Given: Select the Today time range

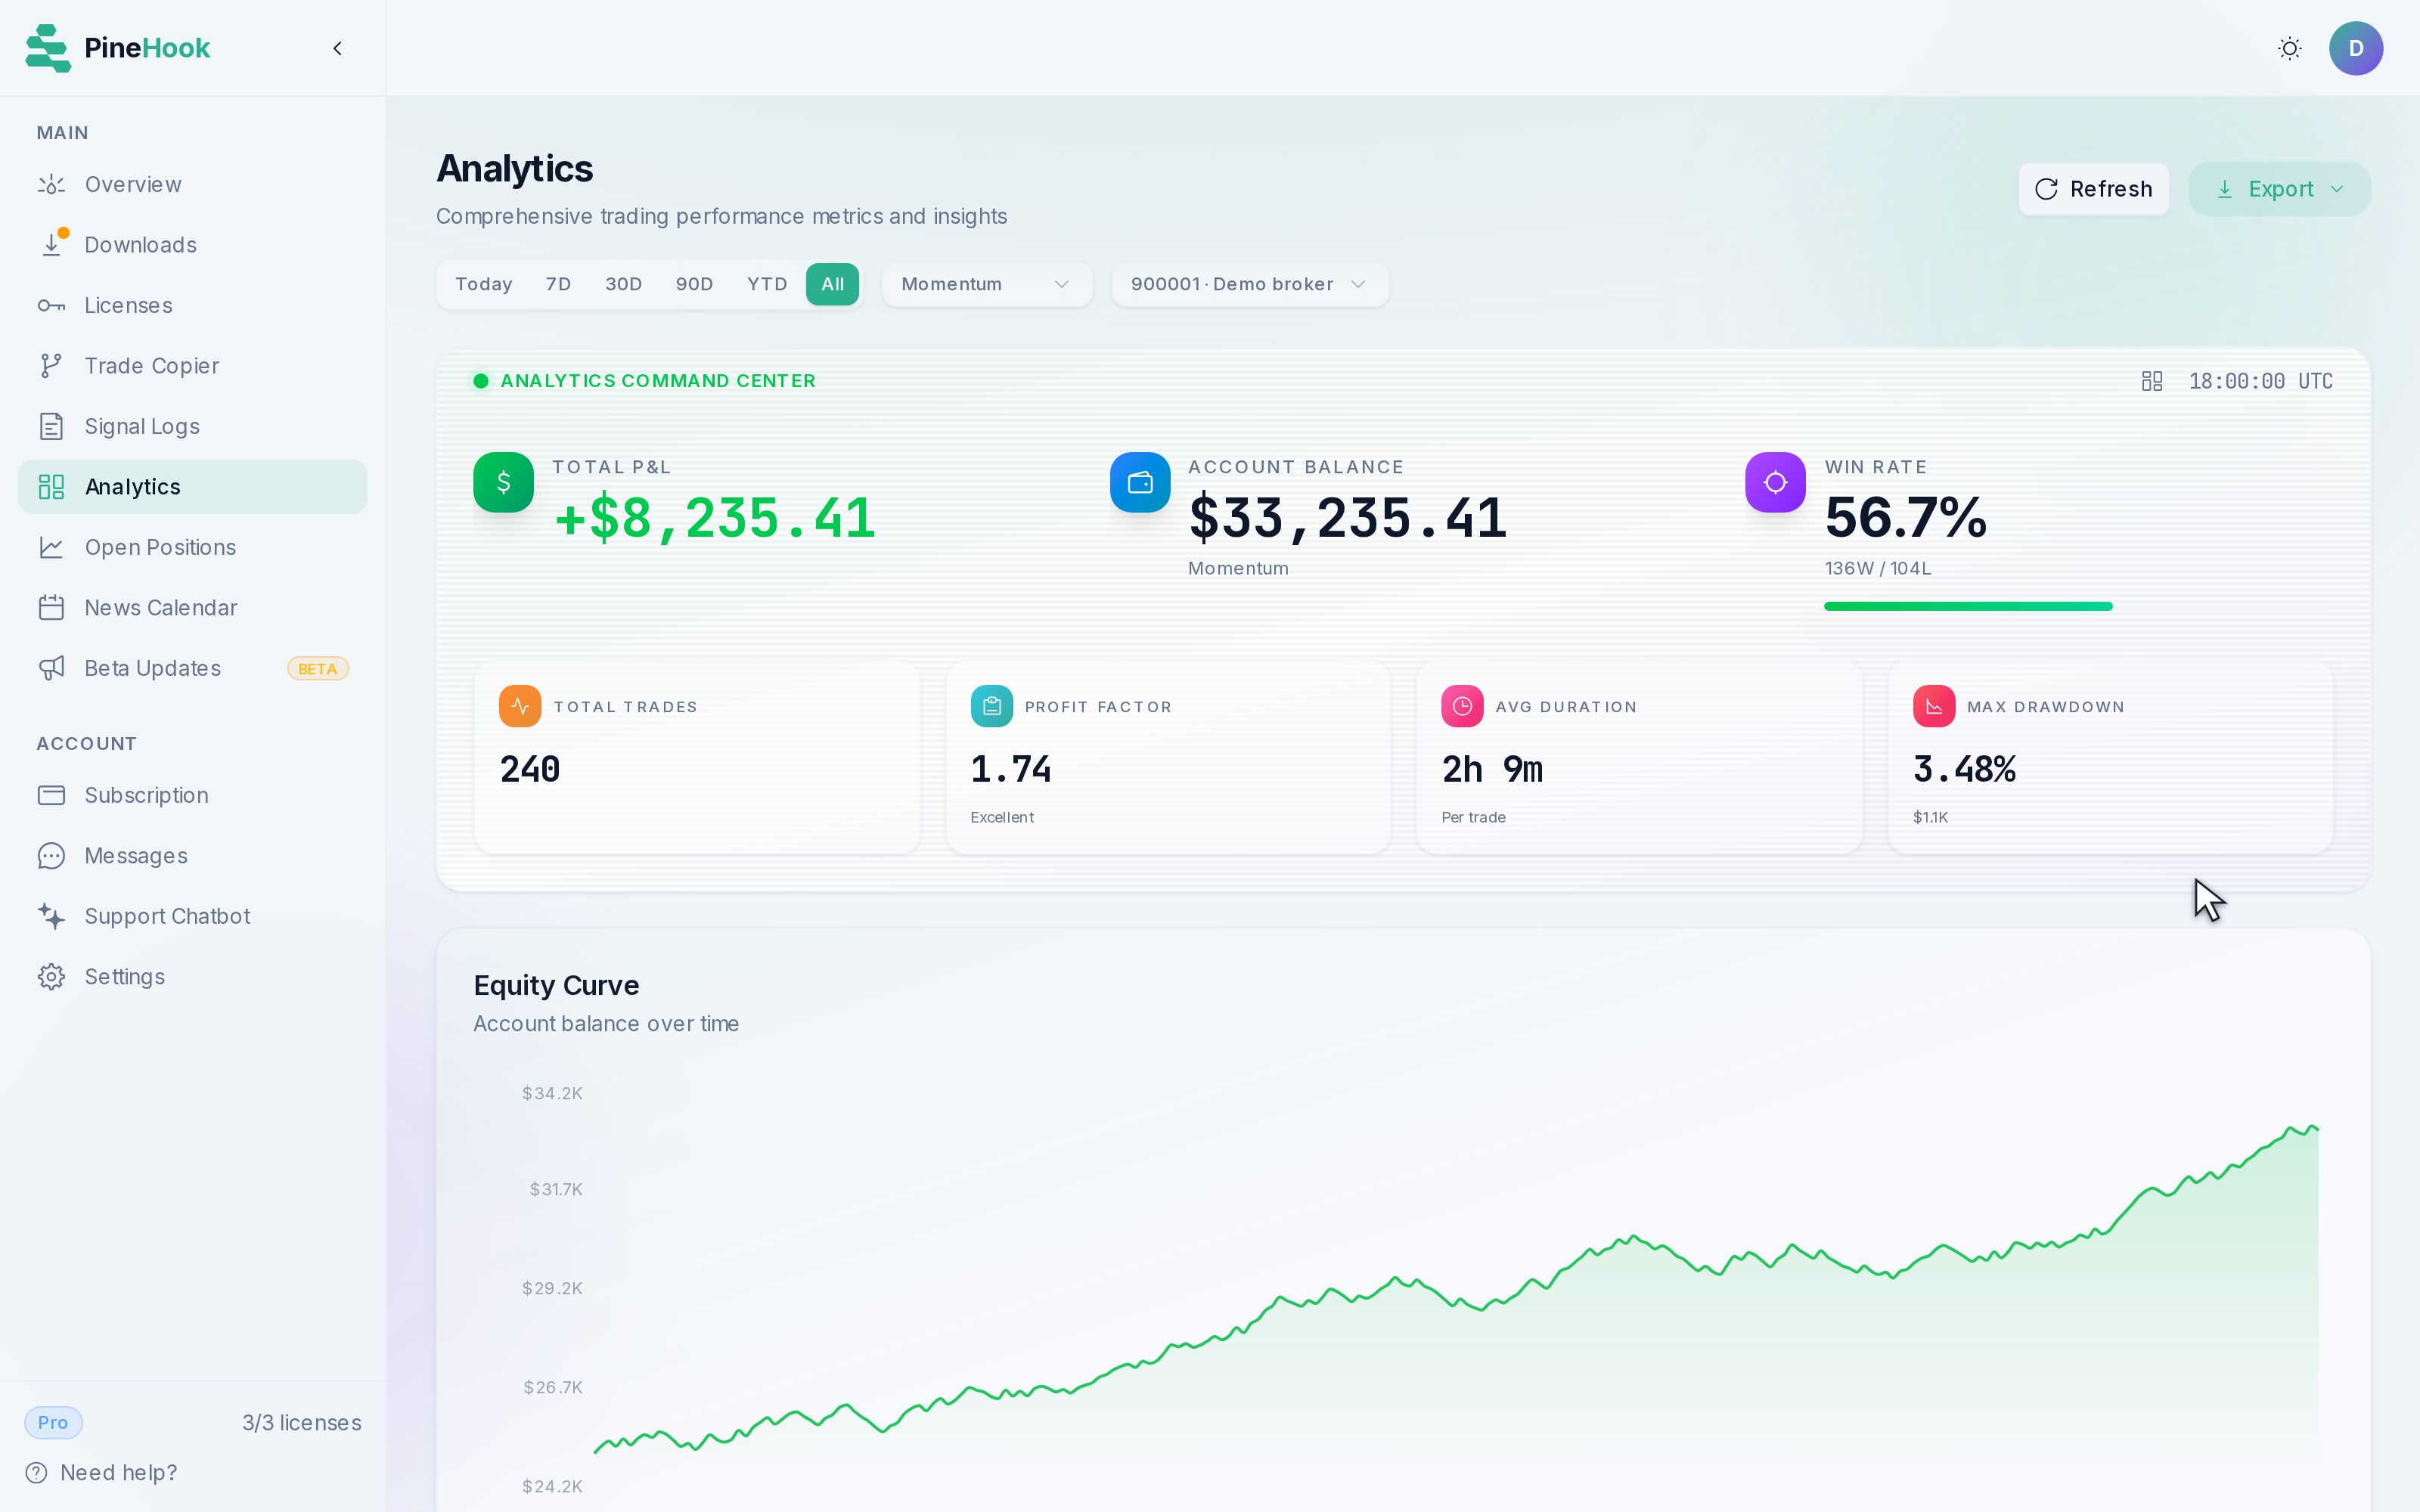Looking at the screenshot, I should (x=484, y=285).
